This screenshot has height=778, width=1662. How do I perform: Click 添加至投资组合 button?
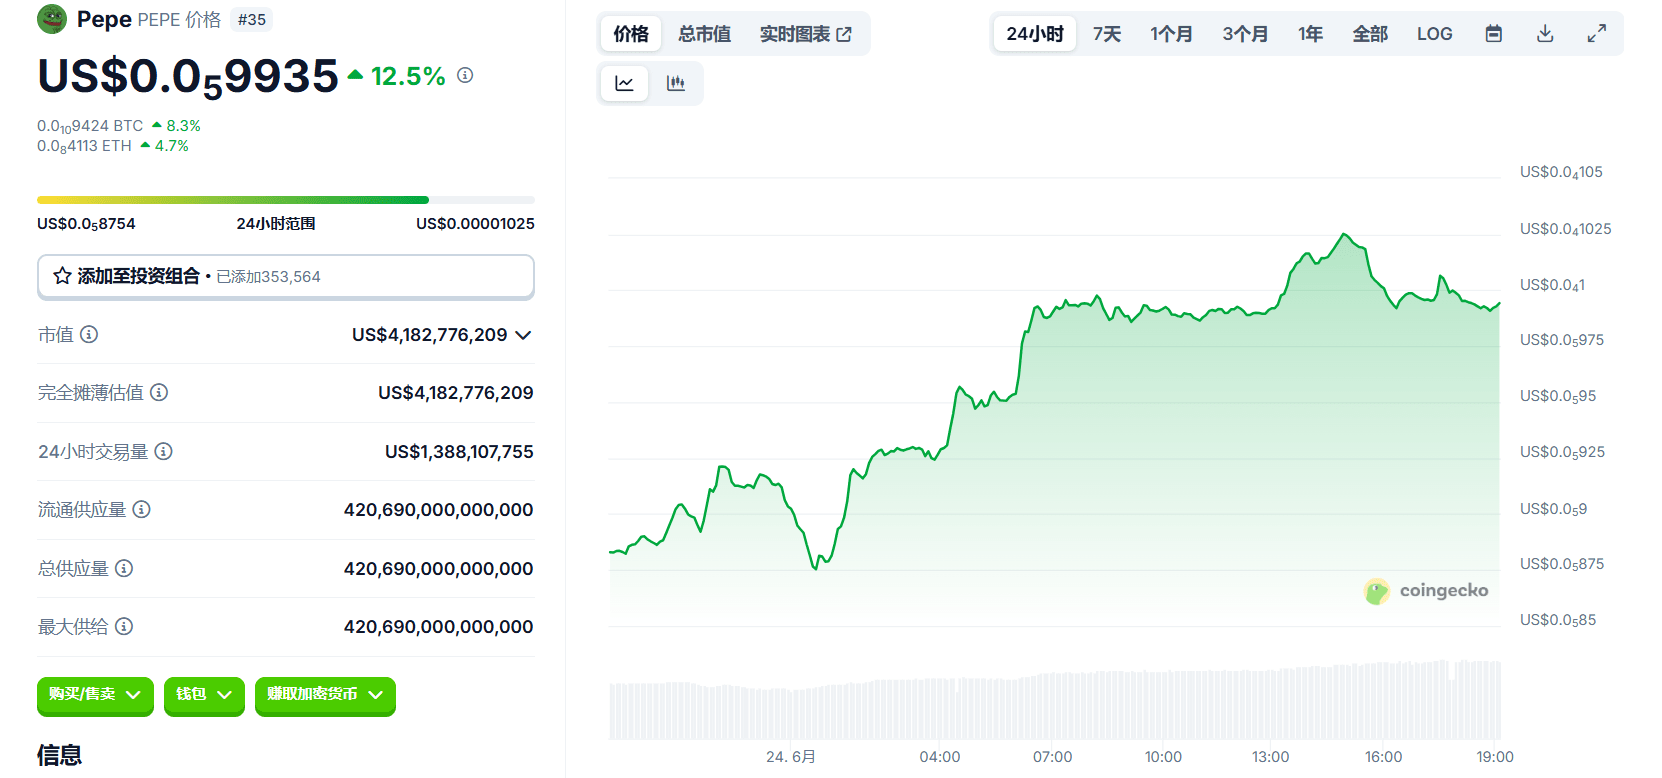286,276
